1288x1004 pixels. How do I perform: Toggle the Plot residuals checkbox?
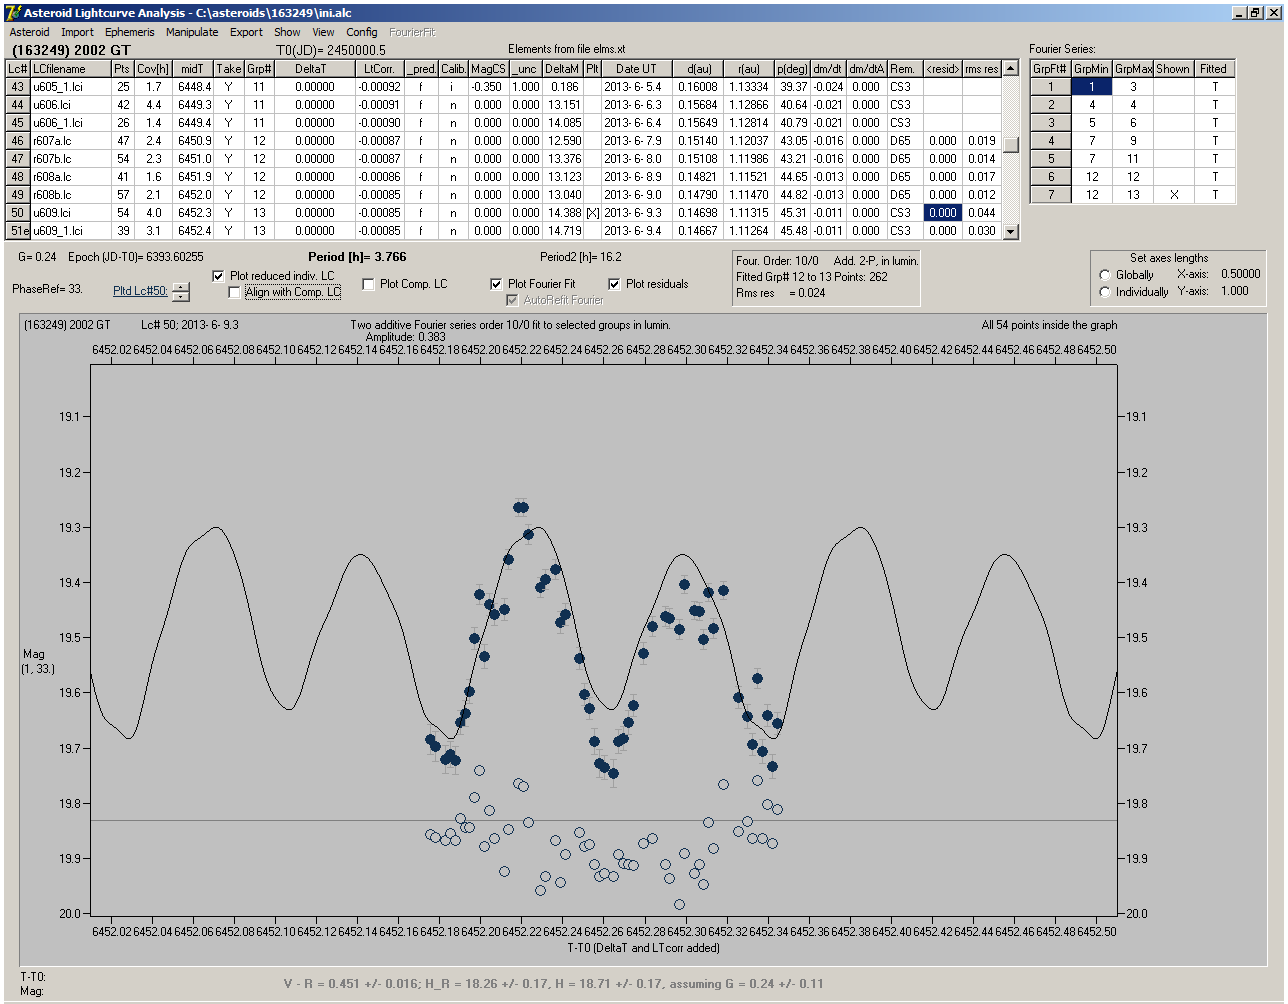point(614,284)
